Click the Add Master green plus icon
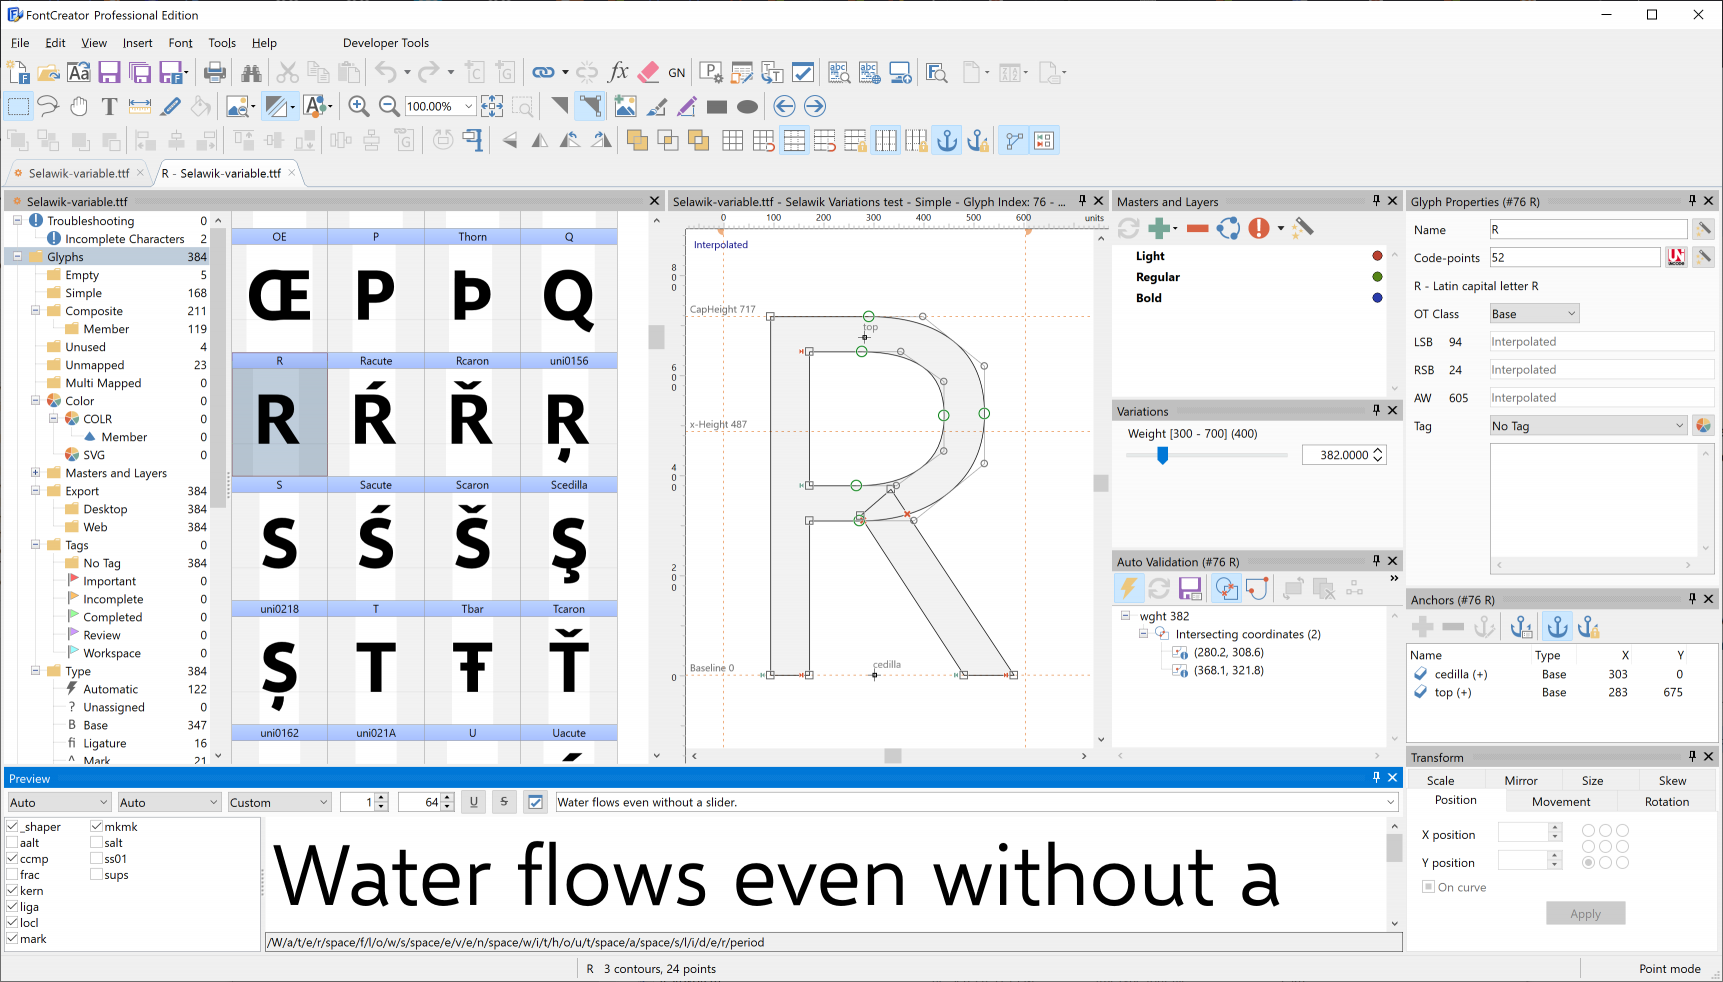 pyautogui.click(x=1159, y=228)
